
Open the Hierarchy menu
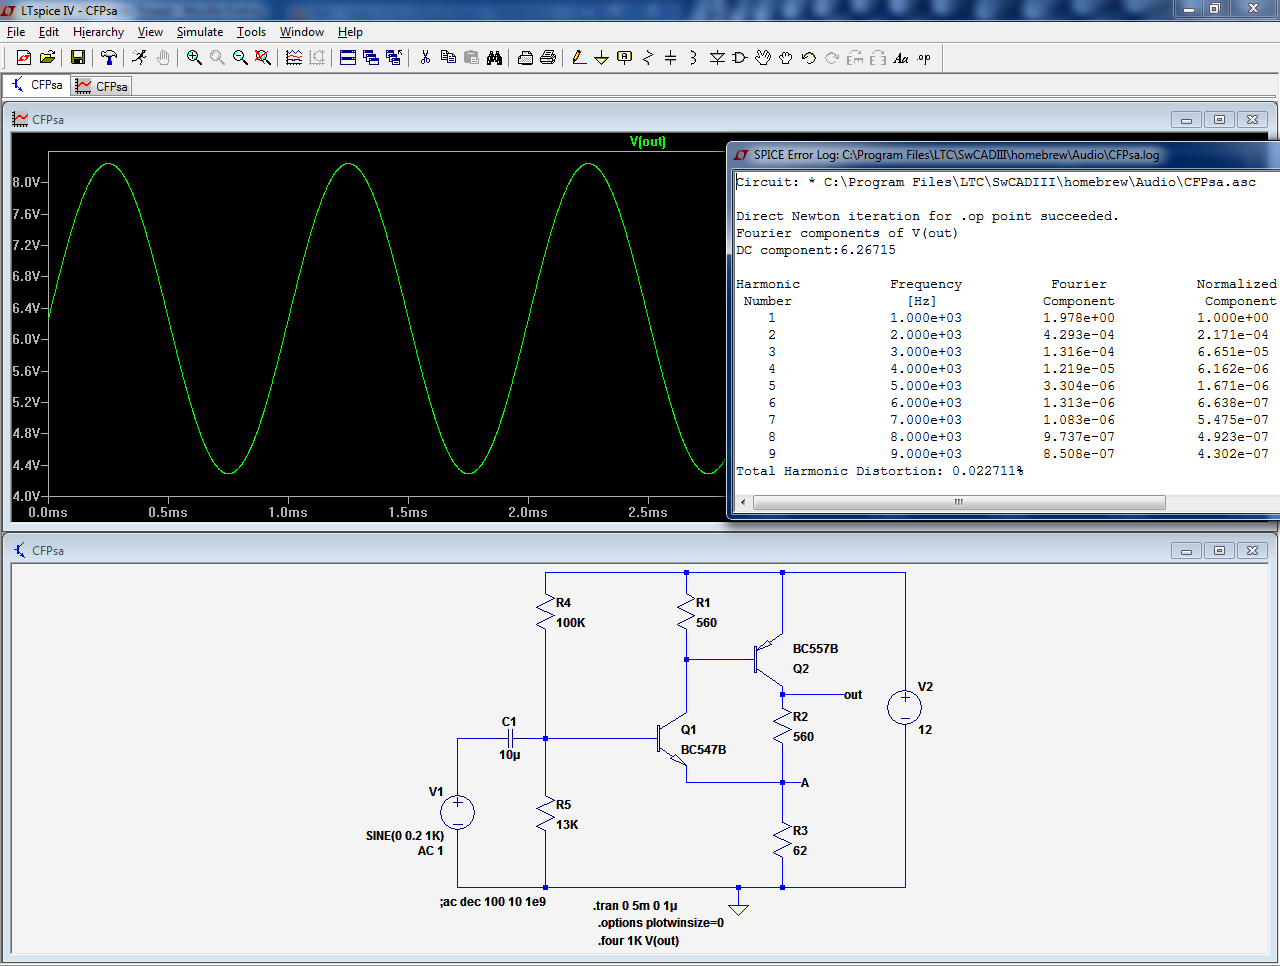(98, 32)
